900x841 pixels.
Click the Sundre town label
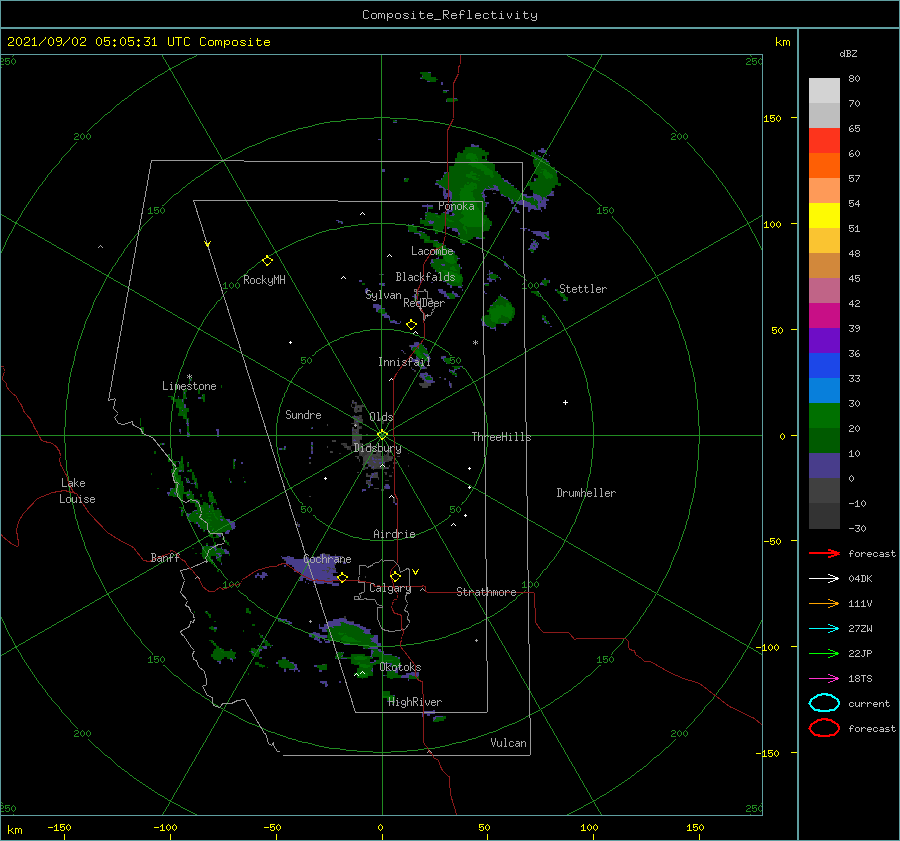coord(303,414)
